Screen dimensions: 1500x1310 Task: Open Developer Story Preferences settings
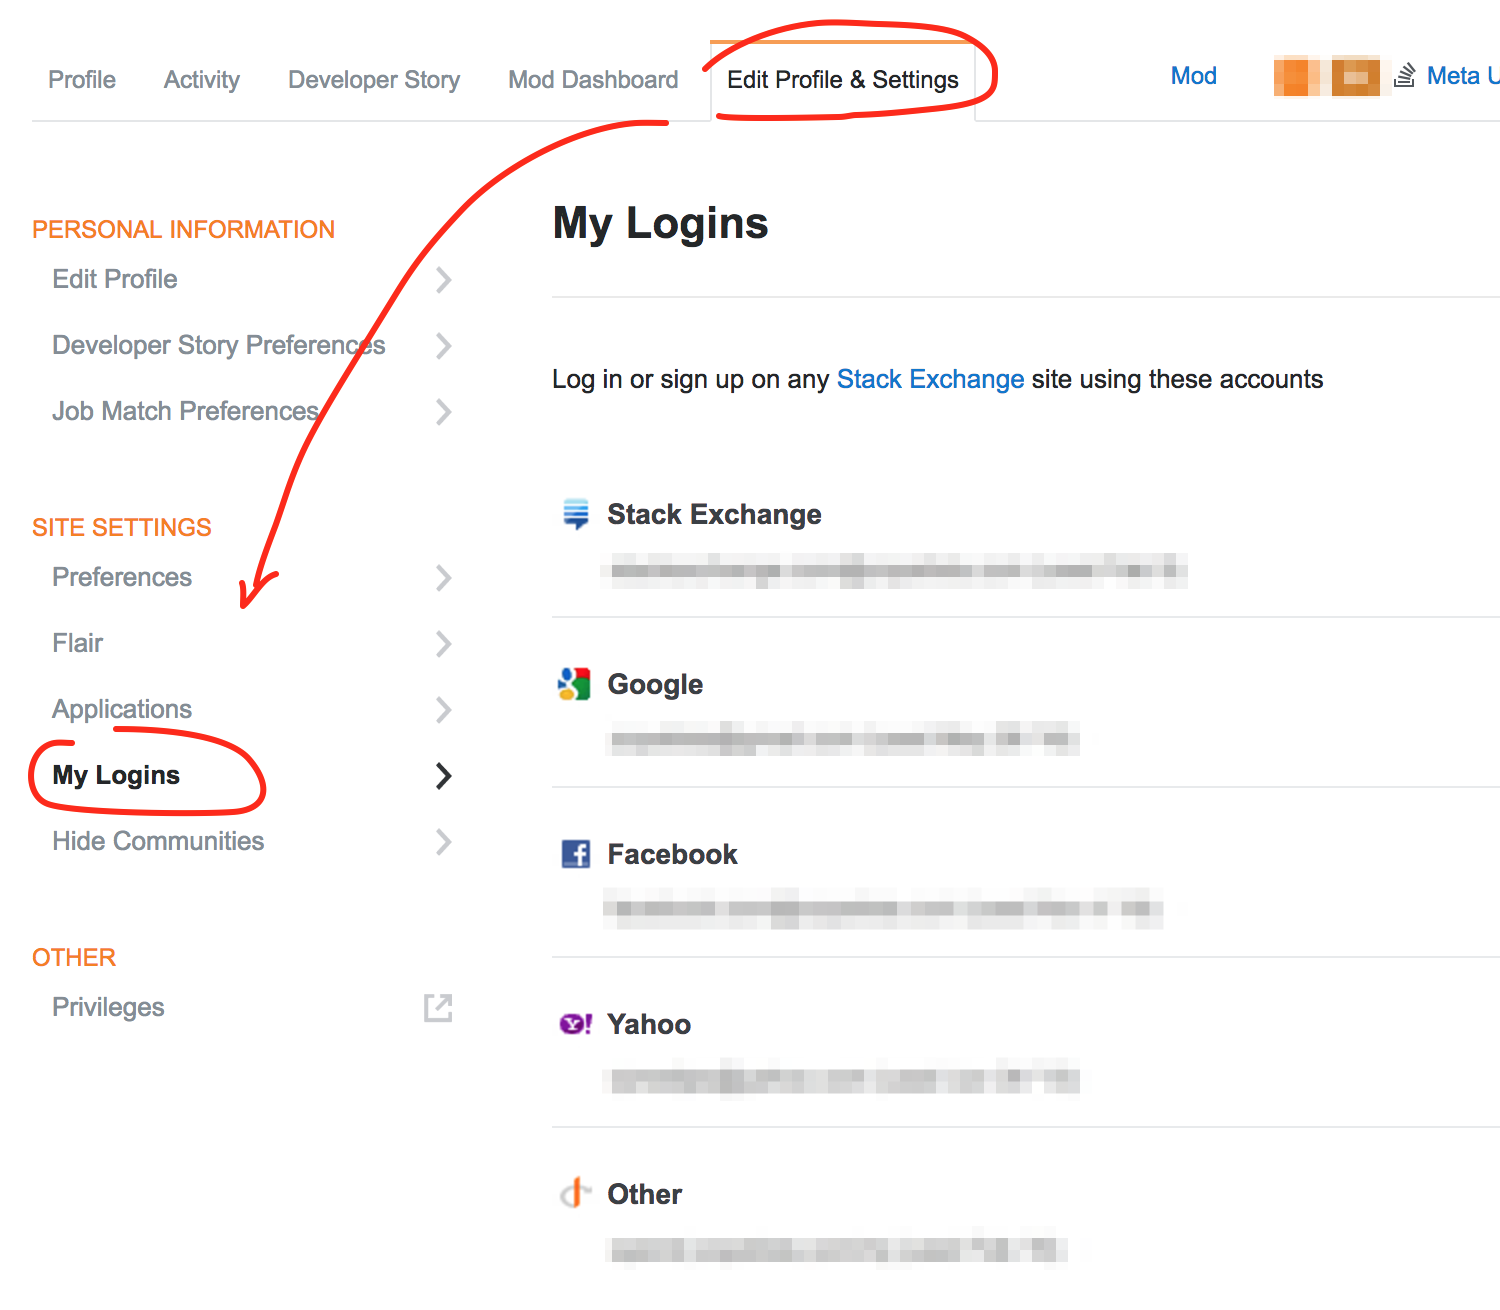pos(219,345)
